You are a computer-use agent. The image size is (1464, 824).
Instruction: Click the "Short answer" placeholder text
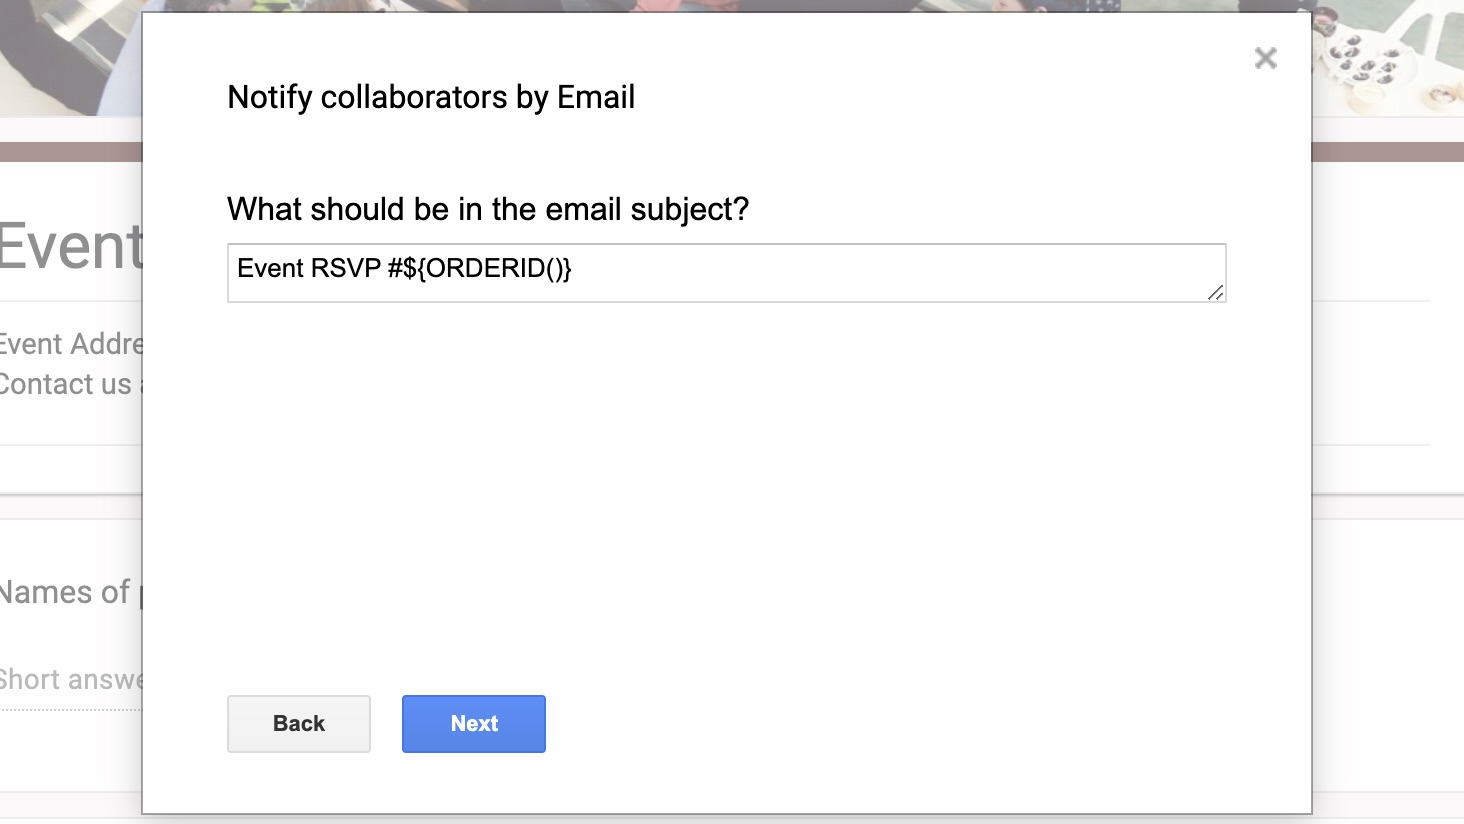(70, 680)
